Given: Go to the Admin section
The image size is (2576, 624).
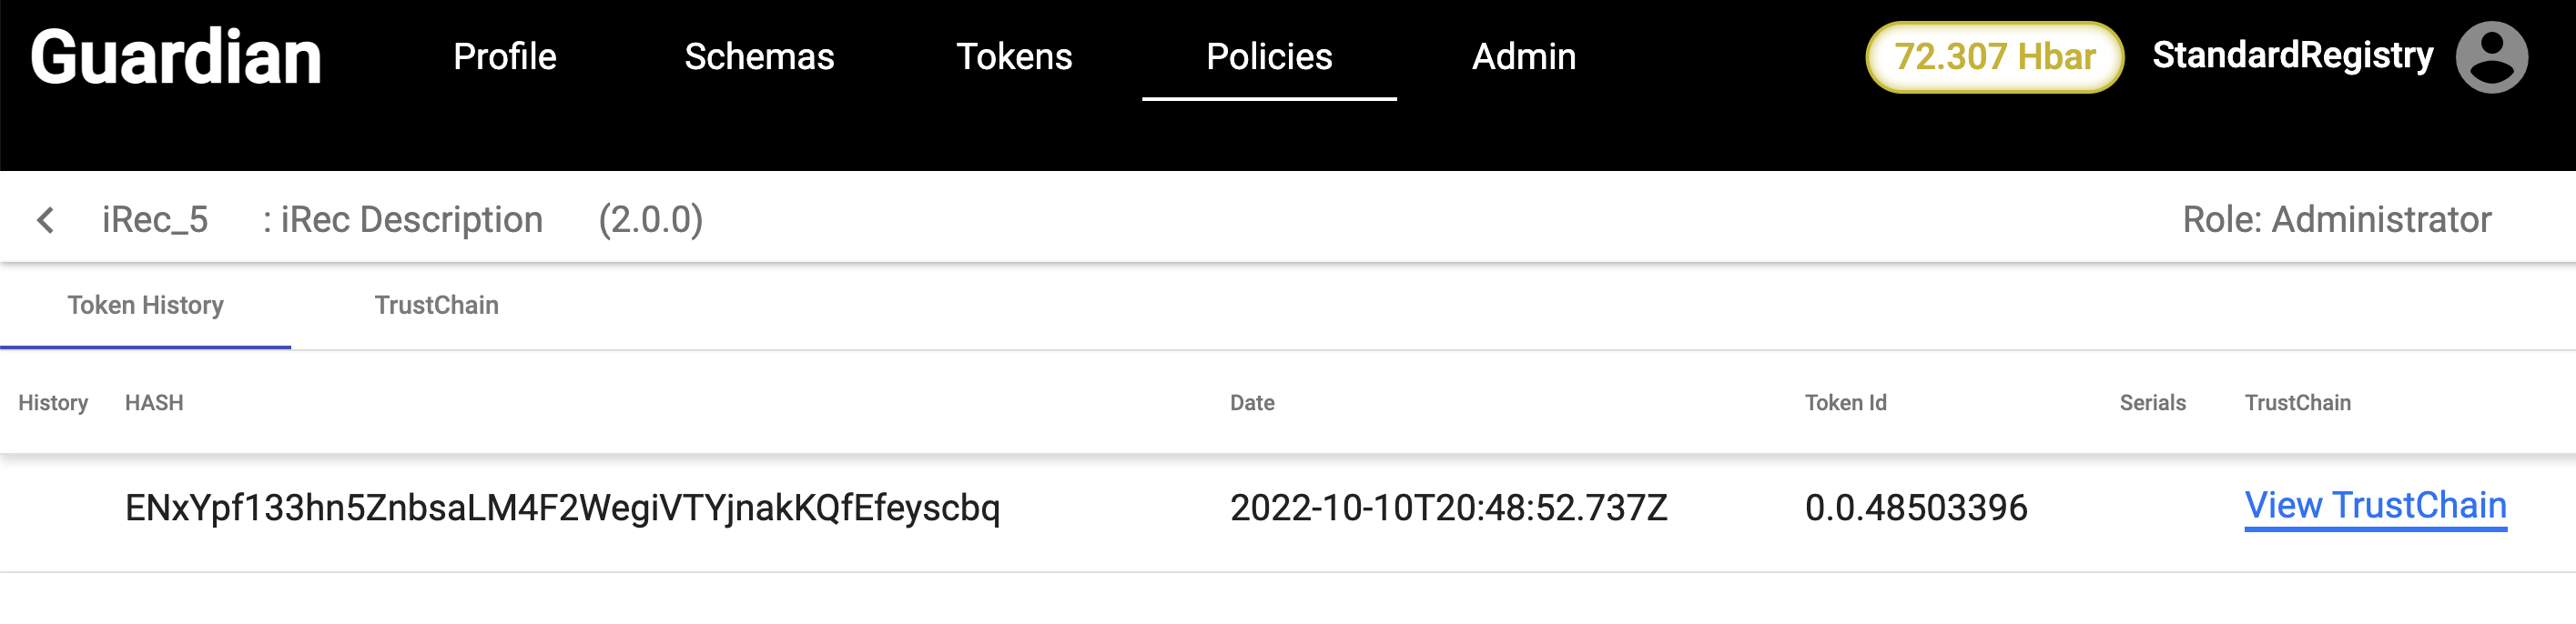Looking at the screenshot, I should pos(1524,57).
